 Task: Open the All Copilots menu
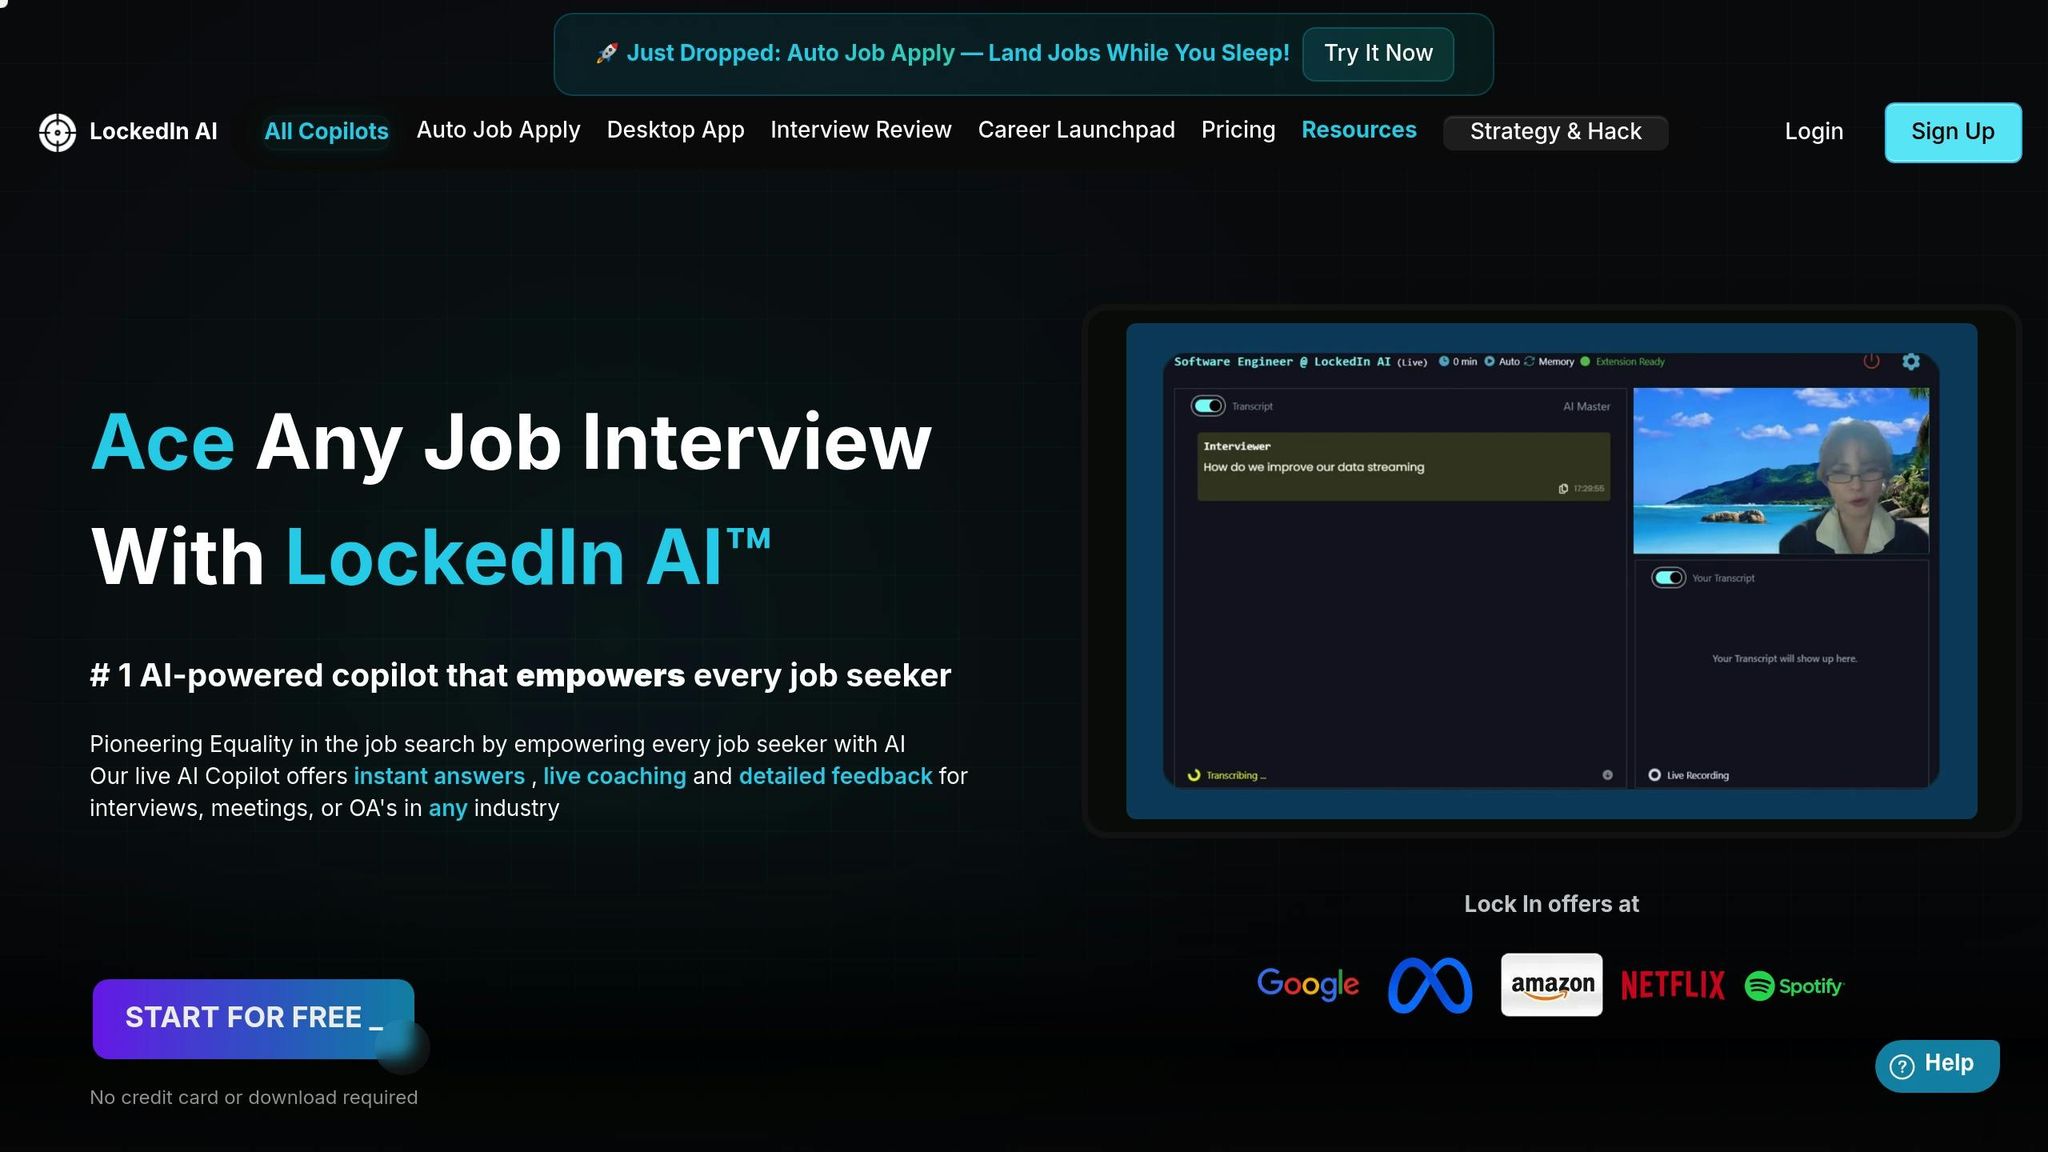(x=326, y=131)
